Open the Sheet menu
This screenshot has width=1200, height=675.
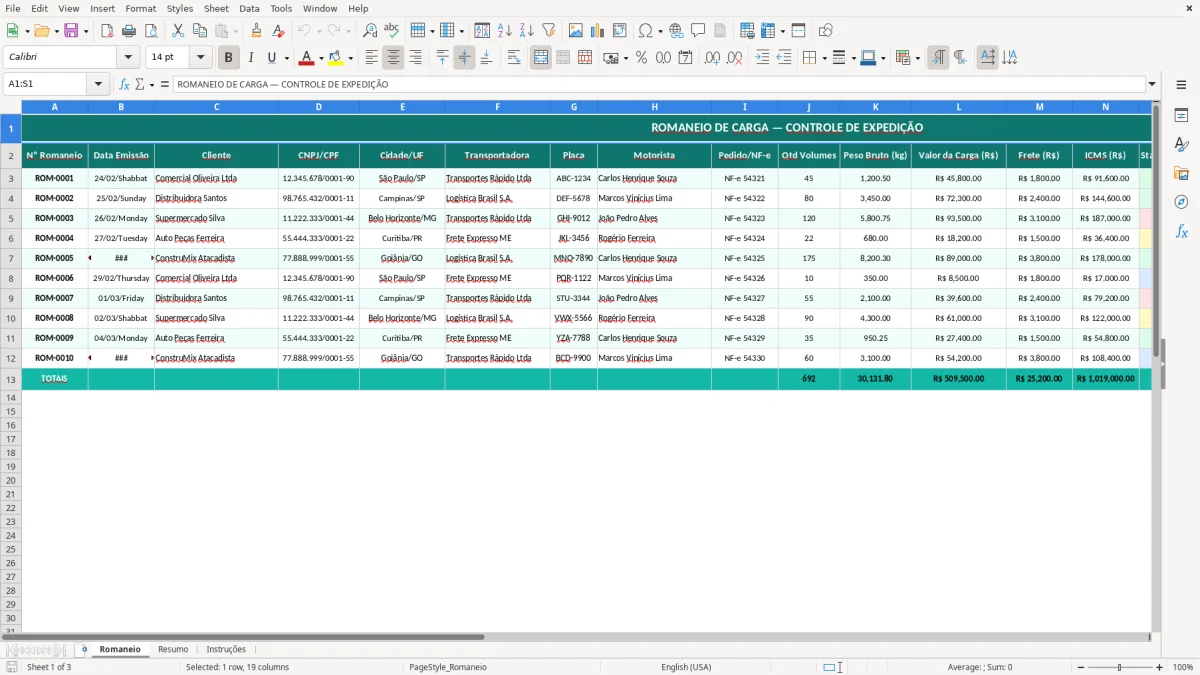216,8
